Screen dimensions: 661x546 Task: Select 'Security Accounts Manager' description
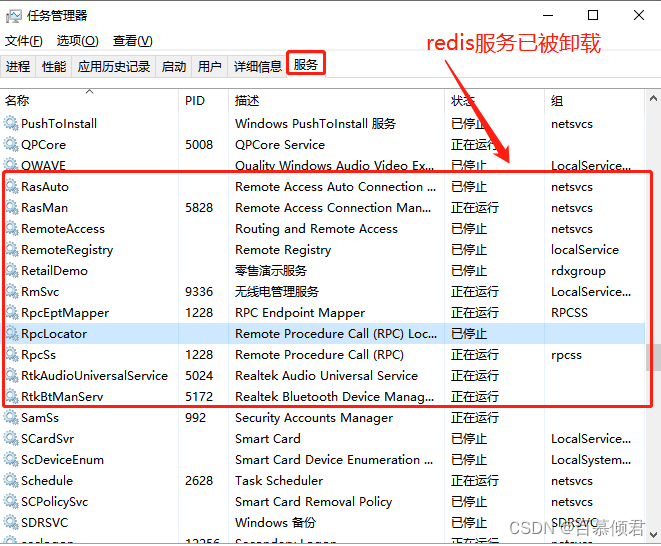click(314, 417)
